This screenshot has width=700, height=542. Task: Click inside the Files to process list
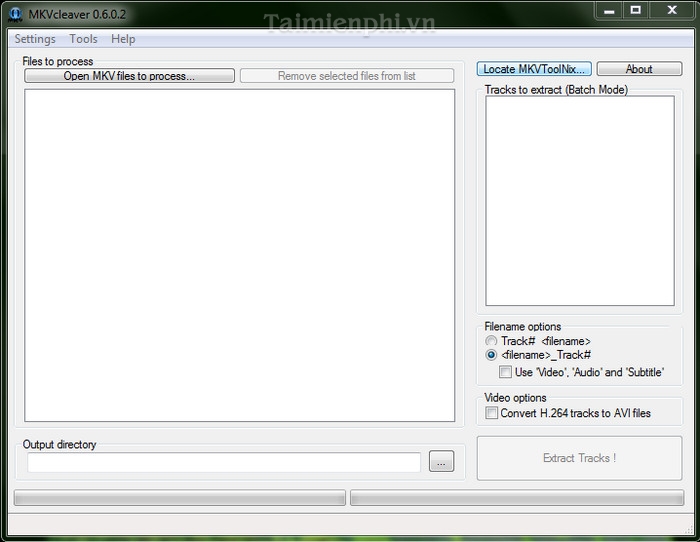[x=239, y=255]
